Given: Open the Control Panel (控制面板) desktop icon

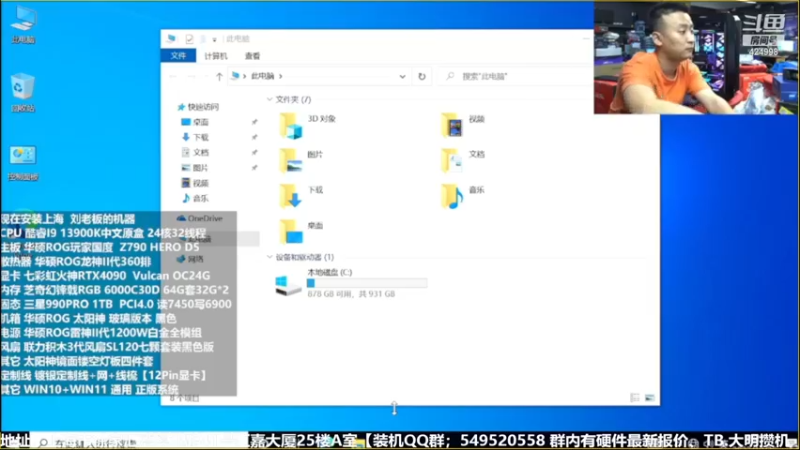Looking at the screenshot, I should 23,162.
